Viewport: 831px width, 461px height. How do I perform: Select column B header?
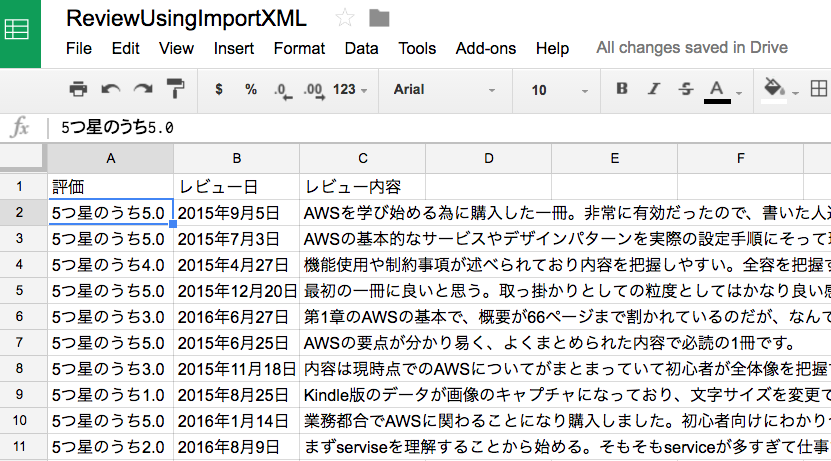tap(237, 158)
